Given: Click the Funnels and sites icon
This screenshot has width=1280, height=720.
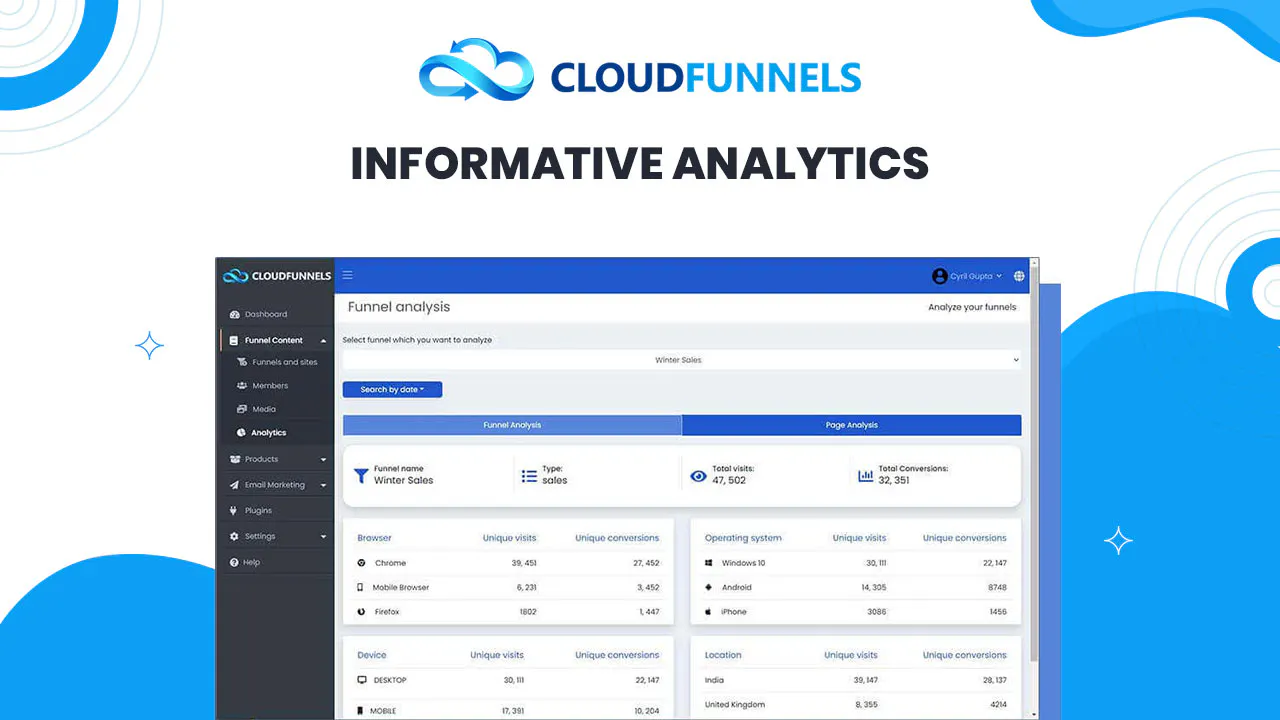Looking at the screenshot, I should point(242,362).
